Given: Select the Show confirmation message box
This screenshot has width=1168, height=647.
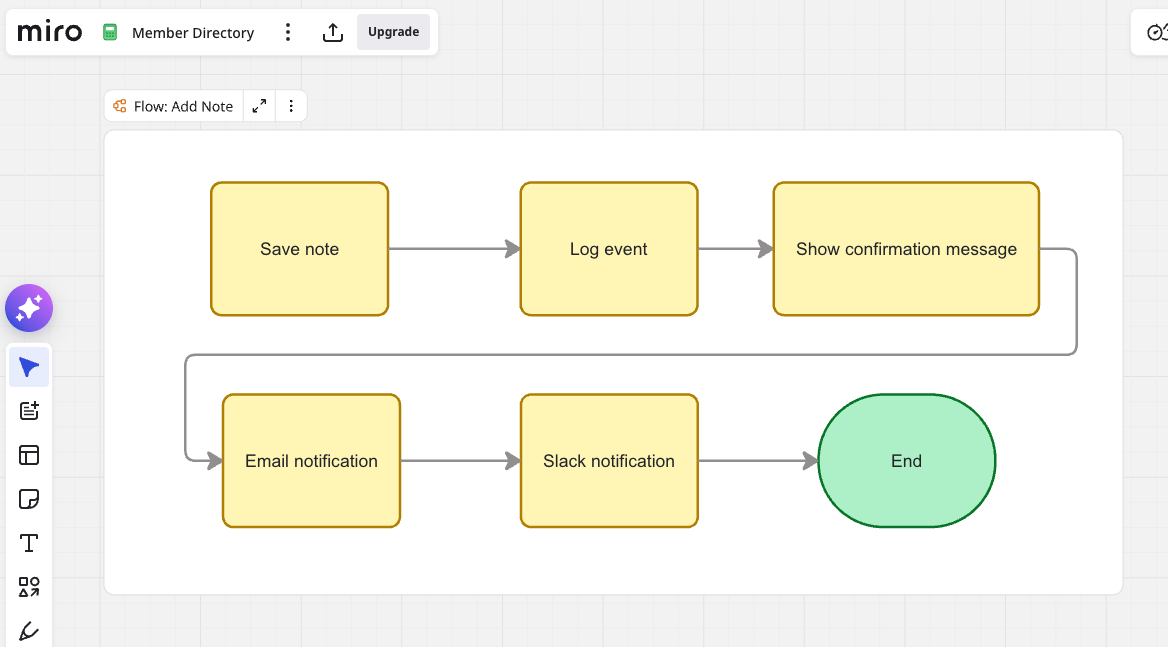Looking at the screenshot, I should (x=906, y=249).
